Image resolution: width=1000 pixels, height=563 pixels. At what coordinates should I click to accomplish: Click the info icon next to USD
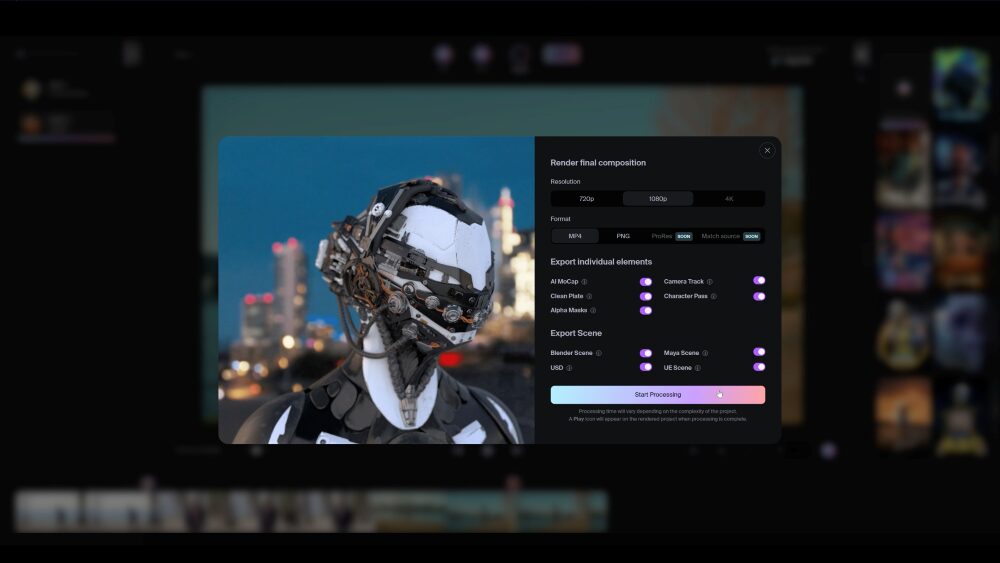coord(570,368)
